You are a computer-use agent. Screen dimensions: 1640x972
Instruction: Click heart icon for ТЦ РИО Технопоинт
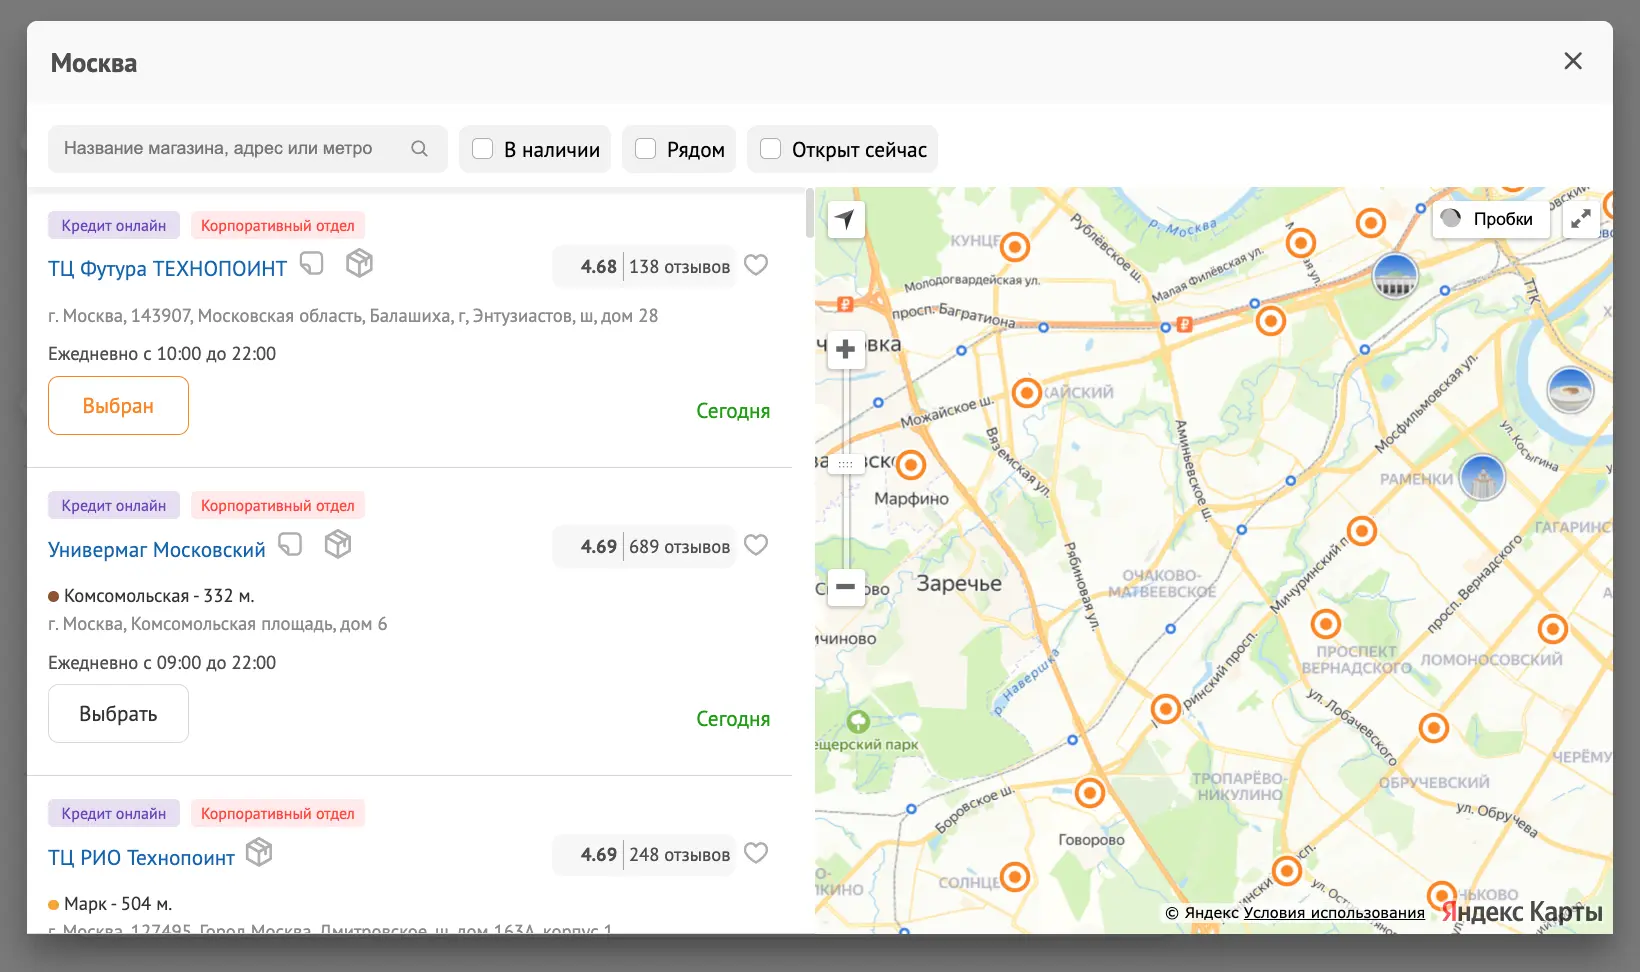(x=756, y=854)
